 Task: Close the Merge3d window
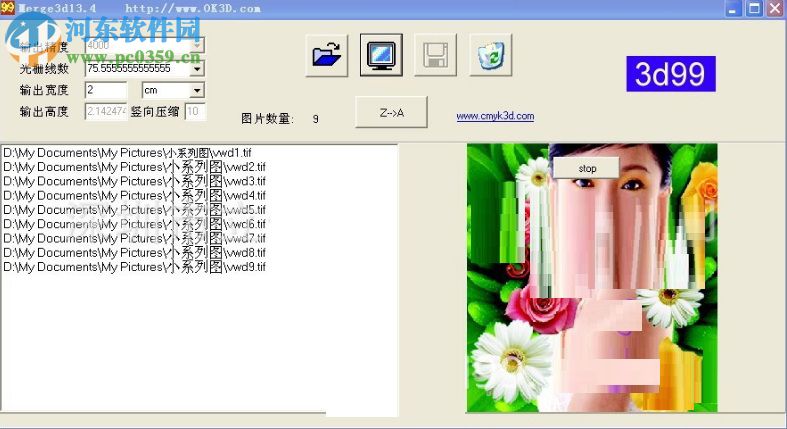pyautogui.click(x=775, y=8)
